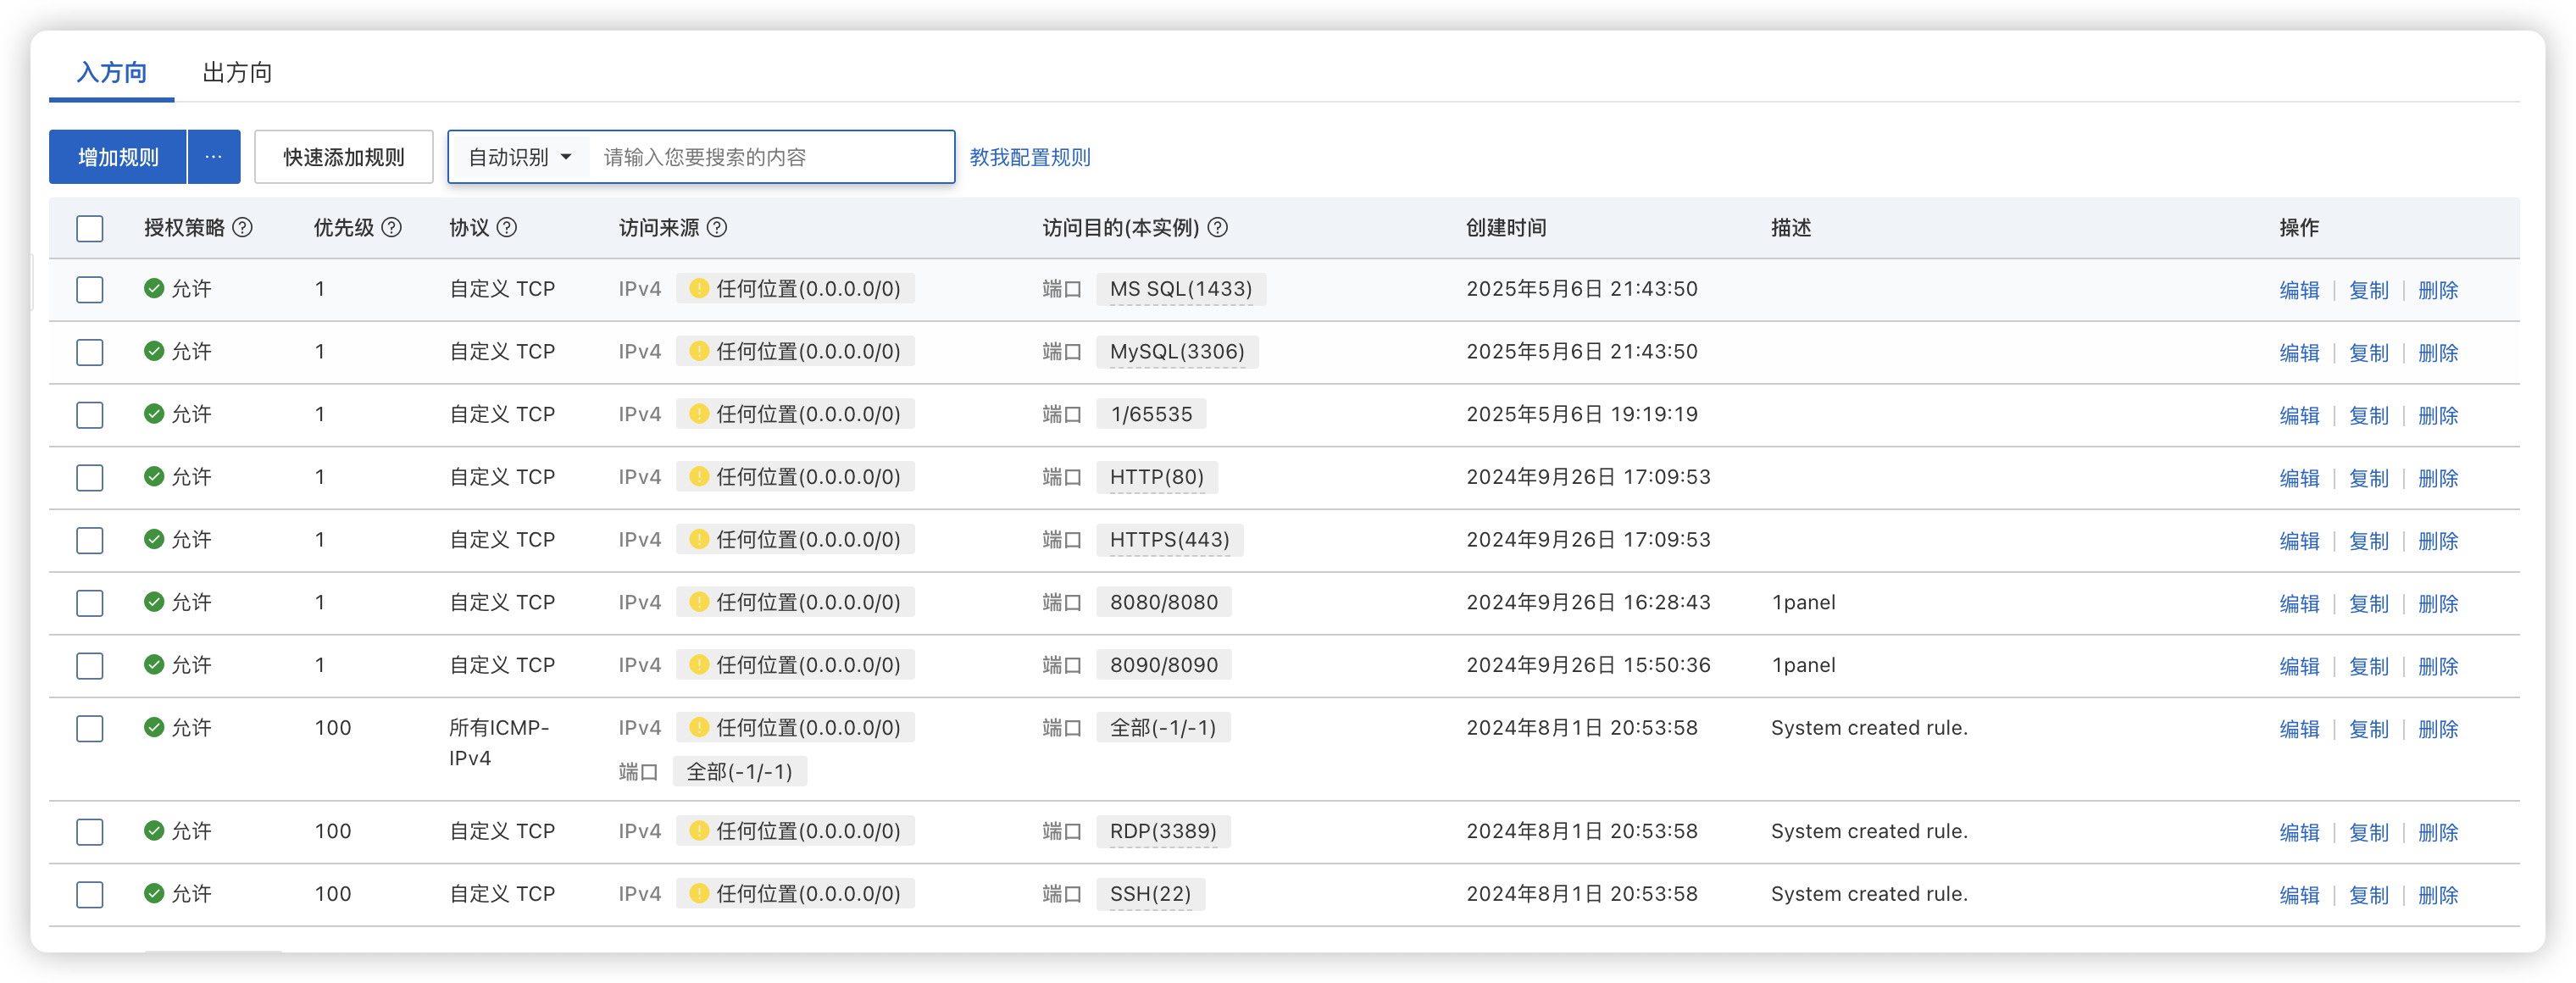Check the HTTP(80) rule checkbox
This screenshot has height=983, width=2576.
tap(90, 478)
